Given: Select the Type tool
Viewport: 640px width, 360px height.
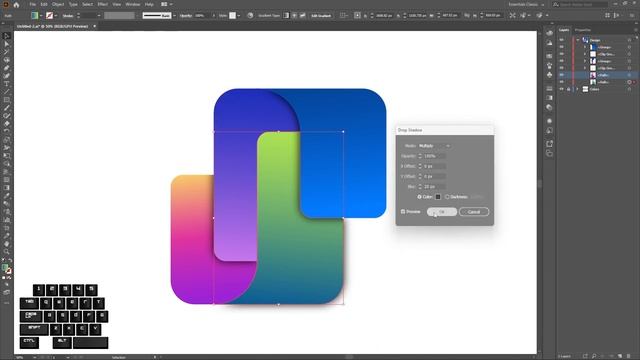Looking at the screenshot, I should [x=7, y=84].
